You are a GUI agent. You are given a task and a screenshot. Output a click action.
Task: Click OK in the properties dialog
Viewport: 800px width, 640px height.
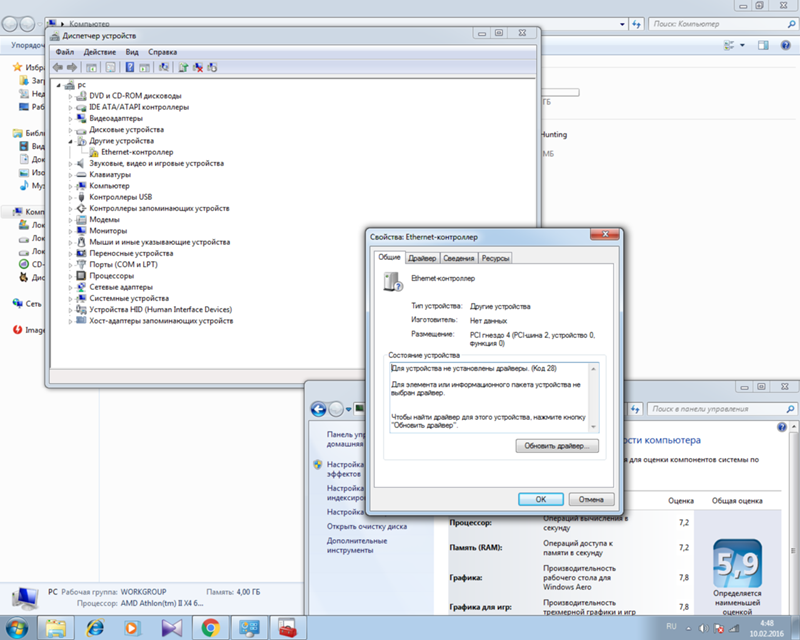(x=541, y=499)
